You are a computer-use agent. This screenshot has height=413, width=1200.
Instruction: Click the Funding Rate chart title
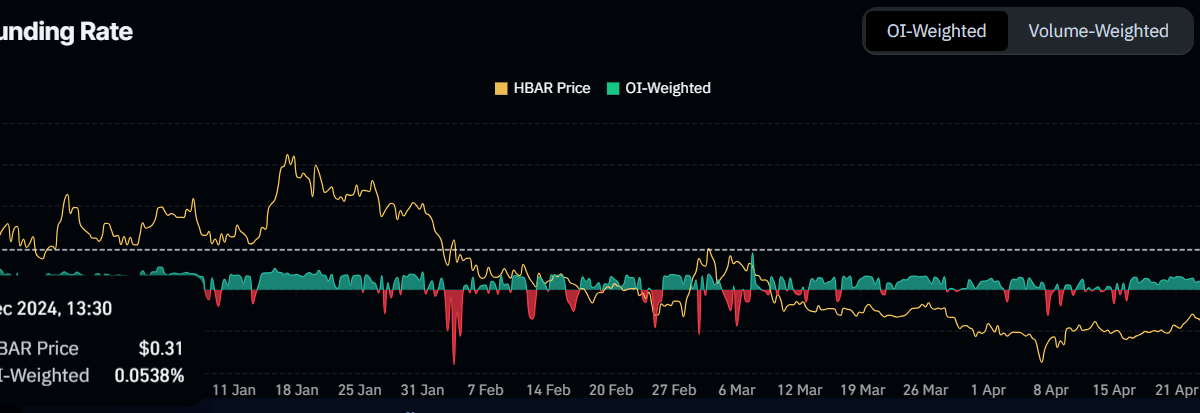(66, 32)
